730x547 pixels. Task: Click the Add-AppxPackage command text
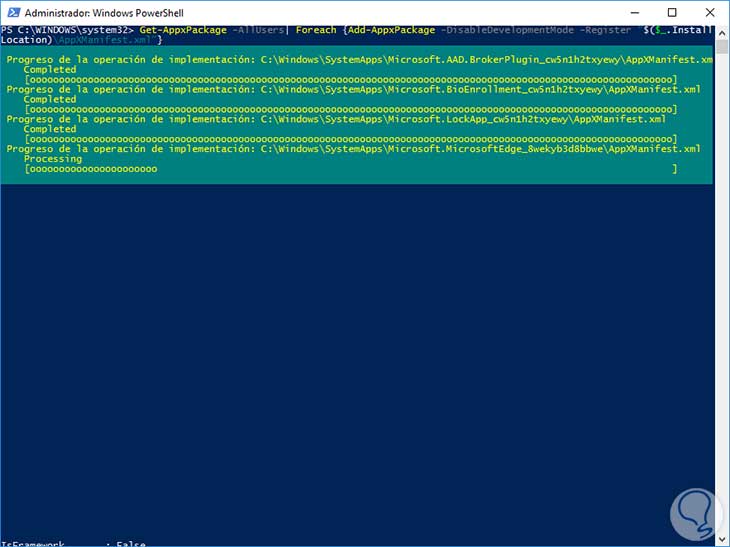pos(391,30)
